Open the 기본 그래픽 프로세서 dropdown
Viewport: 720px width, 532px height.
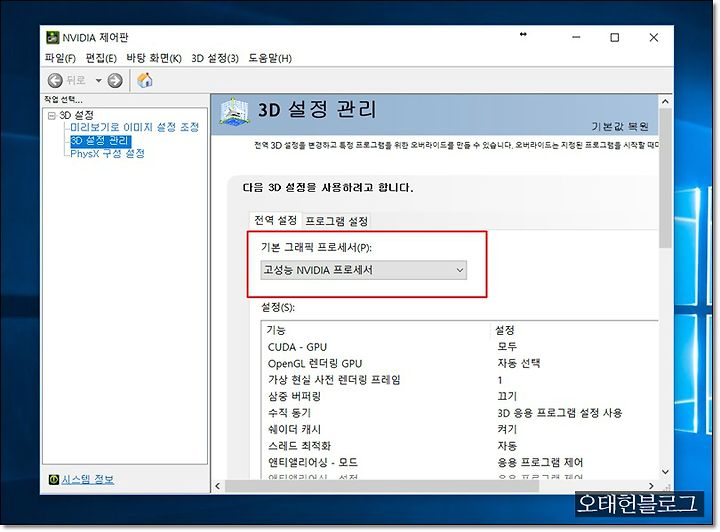[363, 270]
